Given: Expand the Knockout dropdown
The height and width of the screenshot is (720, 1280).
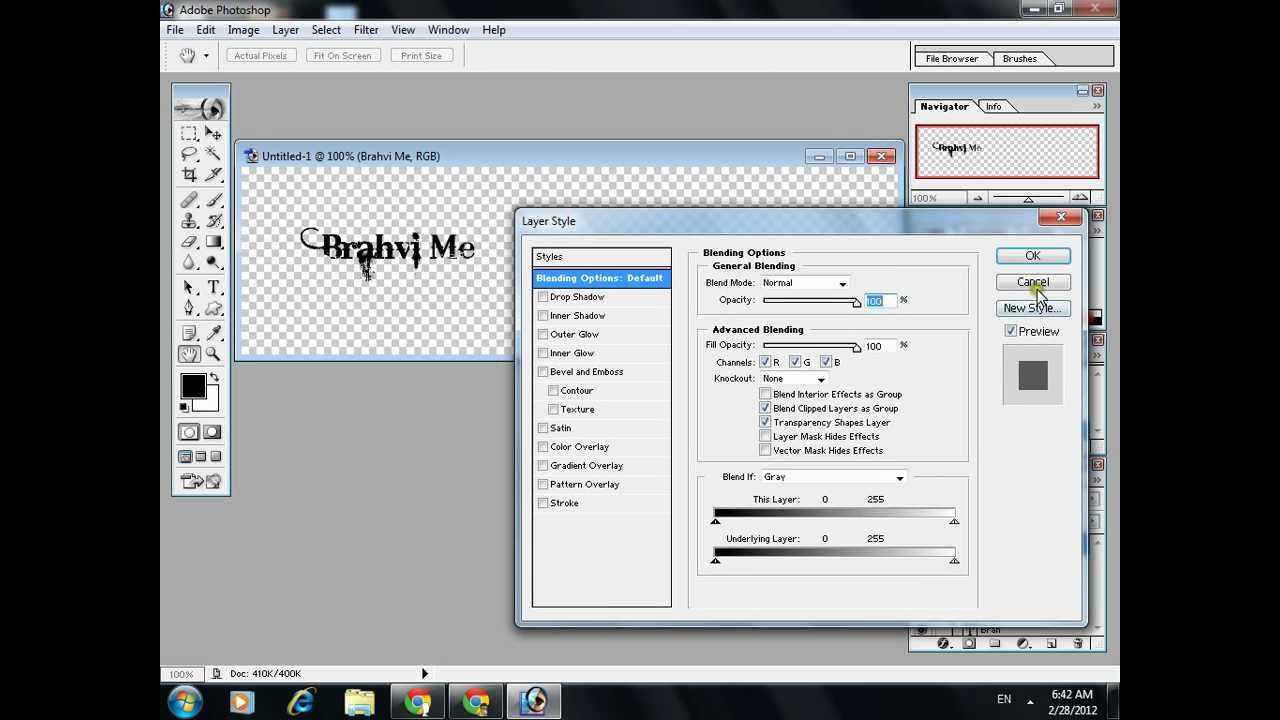Looking at the screenshot, I should (x=794, y=379).
